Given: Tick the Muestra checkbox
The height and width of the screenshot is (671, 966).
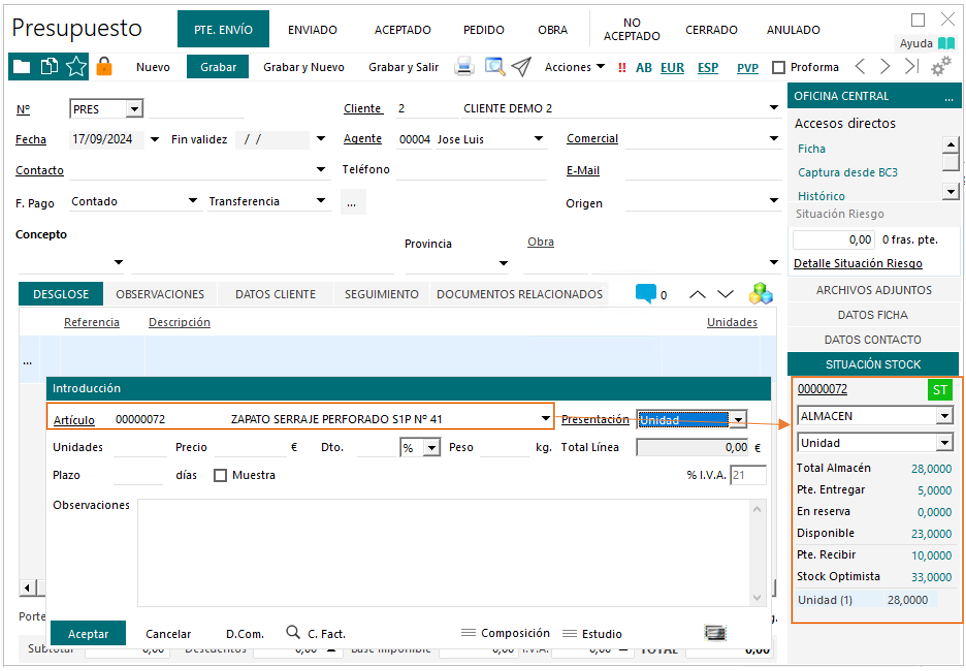Looking at the screenshot, I should pos(220,475).
